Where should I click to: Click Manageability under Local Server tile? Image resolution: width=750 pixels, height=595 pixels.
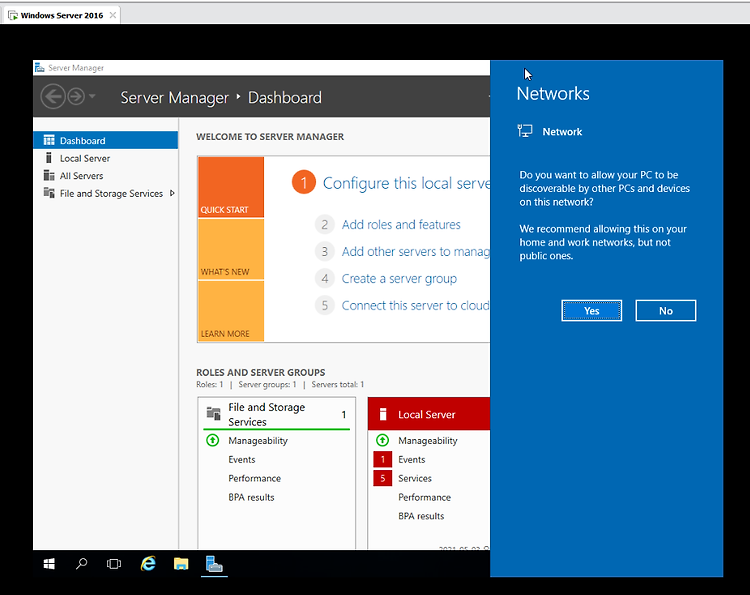[x=428, y=441]
